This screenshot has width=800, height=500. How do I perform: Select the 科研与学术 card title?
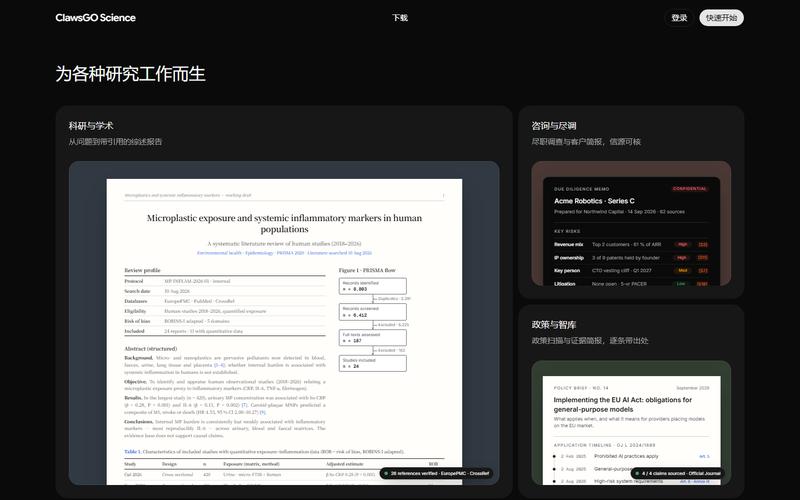point(91,126)
